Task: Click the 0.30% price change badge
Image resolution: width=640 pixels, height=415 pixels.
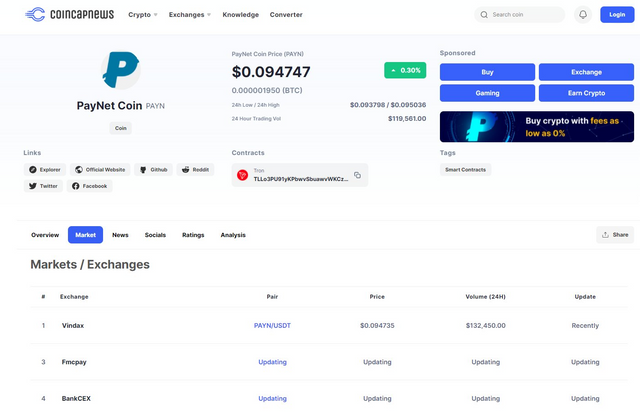Action: (x=405, y=71)
